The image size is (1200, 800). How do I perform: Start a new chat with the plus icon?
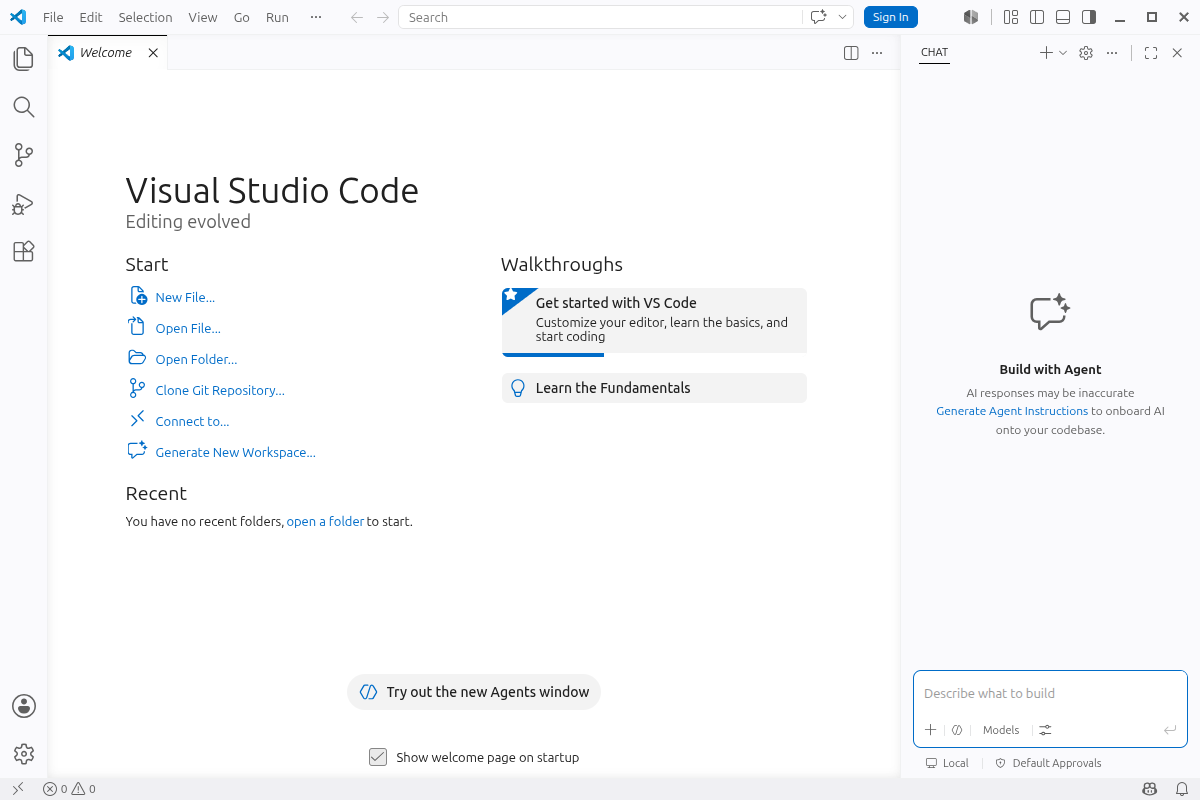[1046, 53]
